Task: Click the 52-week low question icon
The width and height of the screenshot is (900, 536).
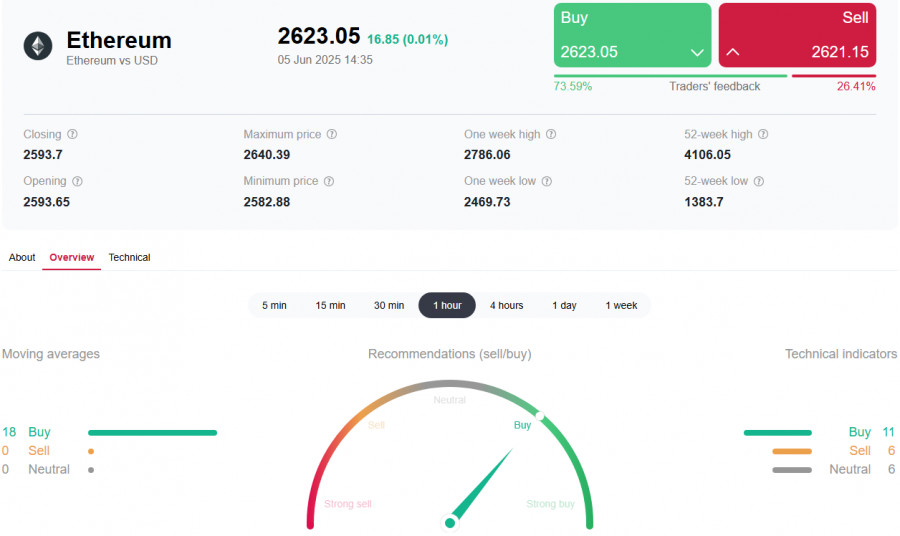Action: tap(759, 181)
